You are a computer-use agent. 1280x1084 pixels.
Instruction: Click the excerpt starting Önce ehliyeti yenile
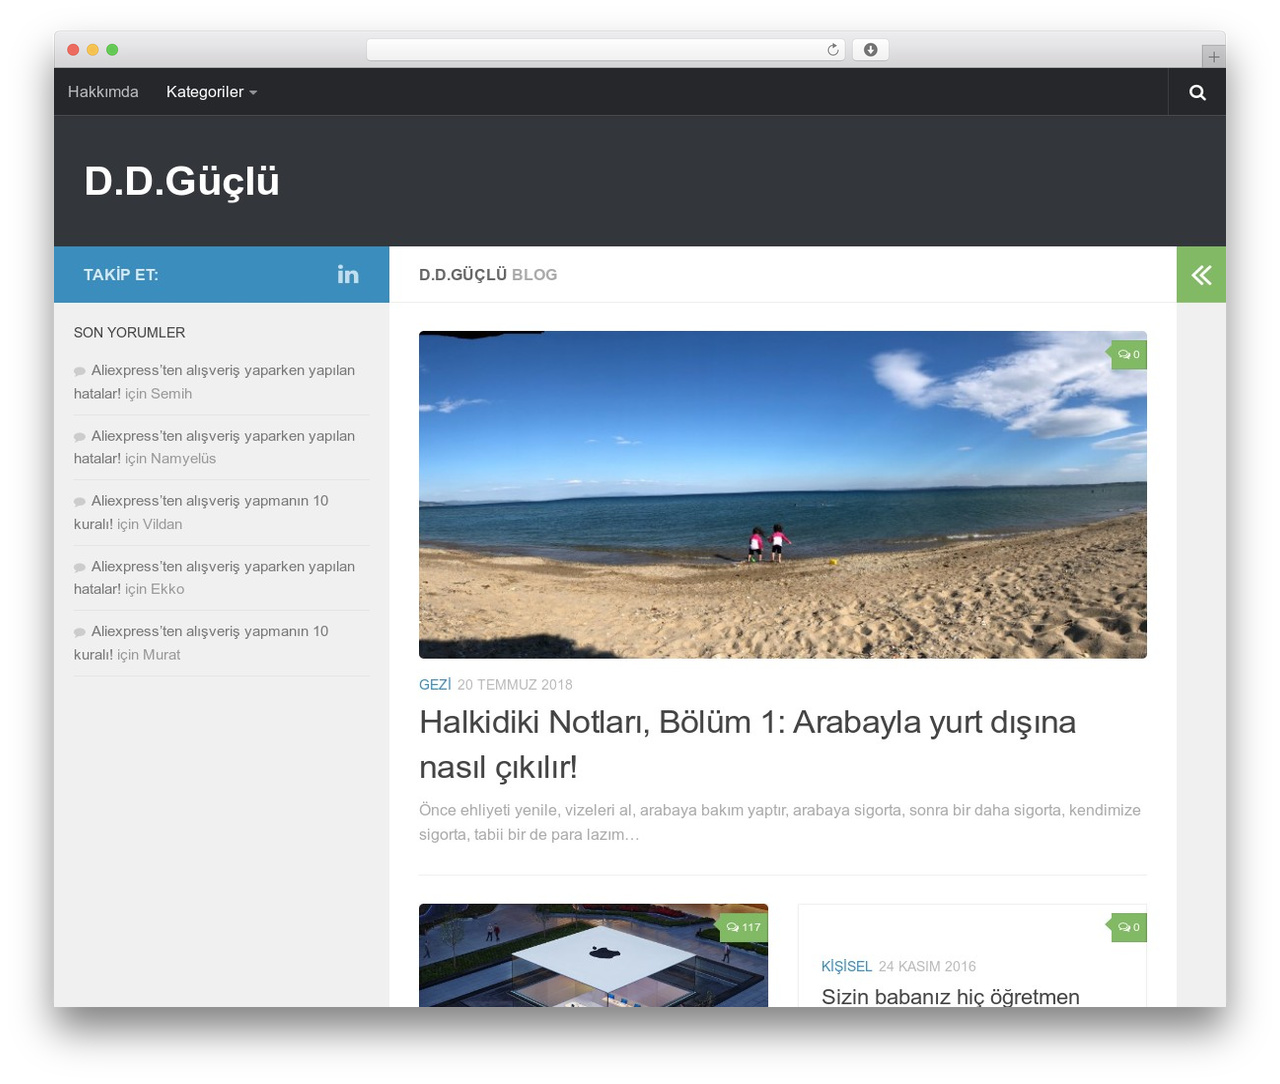point(780,822)
